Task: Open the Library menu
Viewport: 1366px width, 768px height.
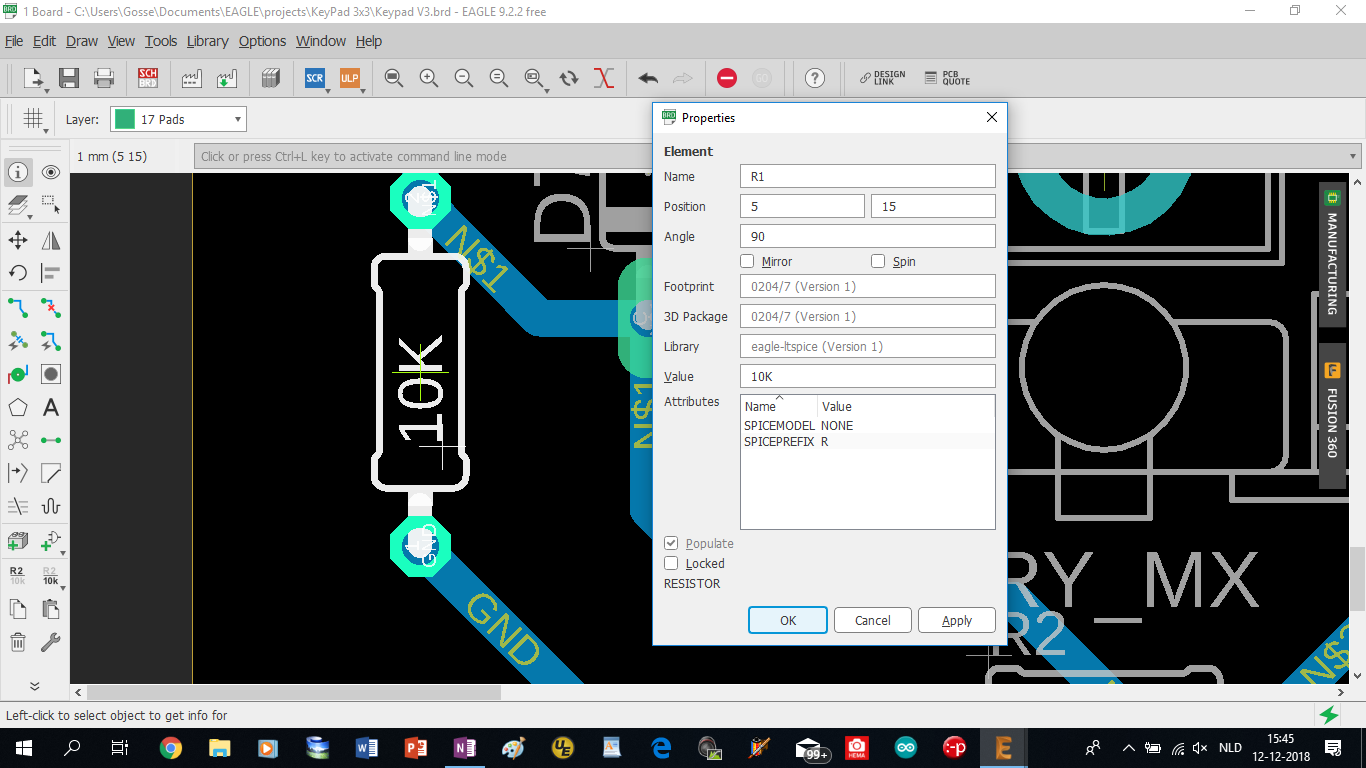Action: (207, 41)
